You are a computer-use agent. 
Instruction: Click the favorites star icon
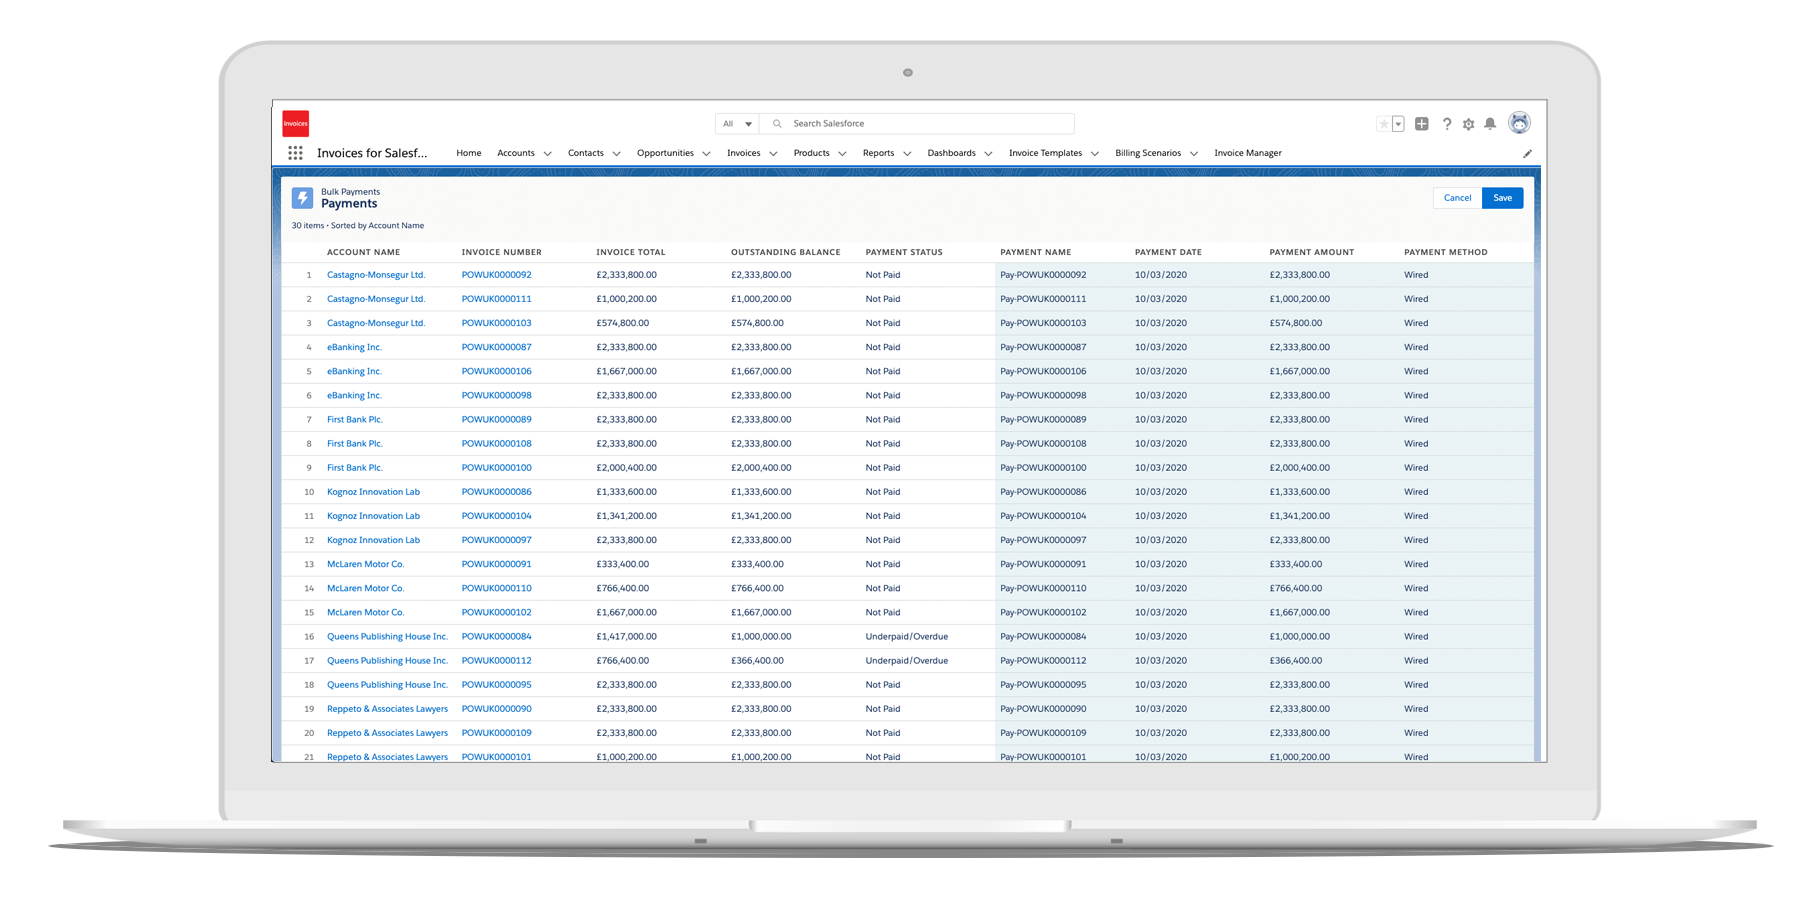pyautogui.click(x=1384, y=124)
